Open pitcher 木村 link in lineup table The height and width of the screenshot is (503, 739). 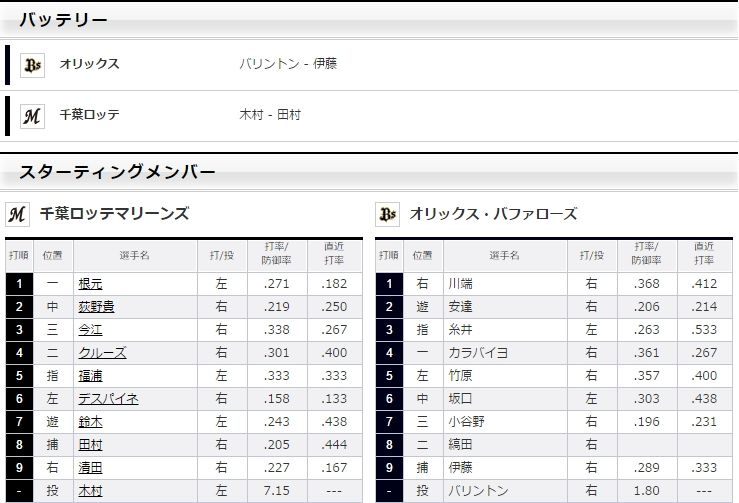pos(90,491)
